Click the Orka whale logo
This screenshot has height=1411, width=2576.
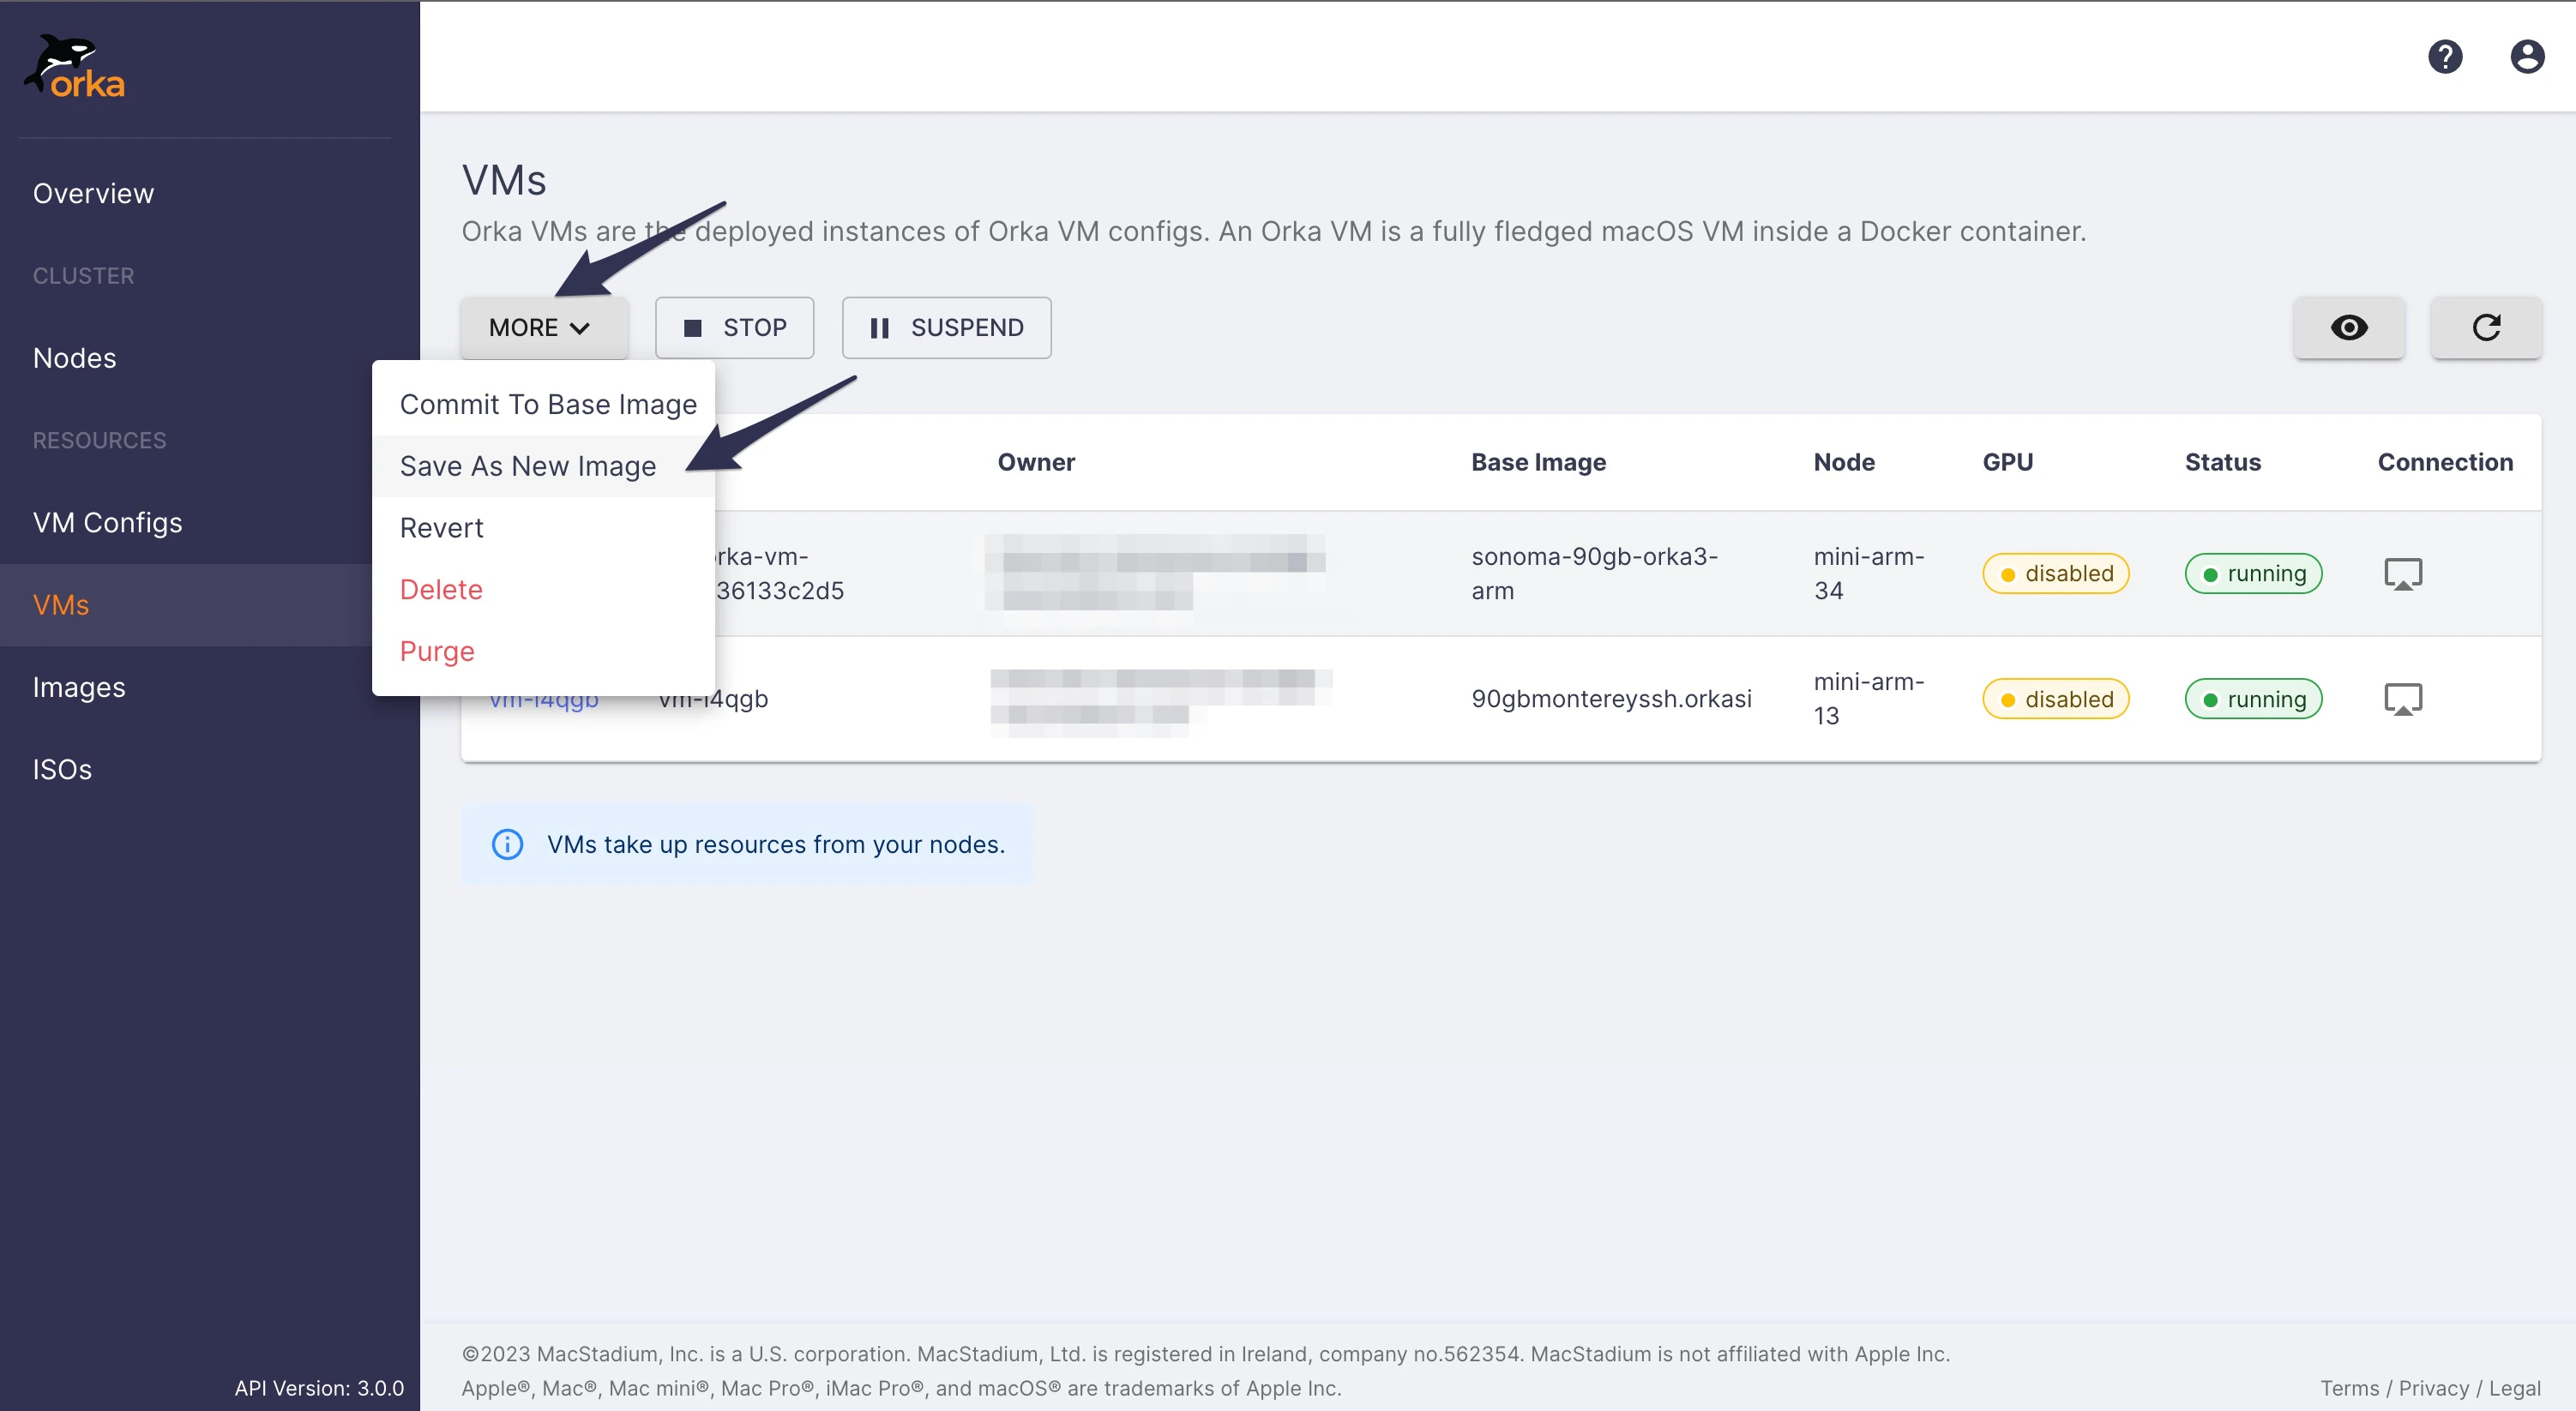tap(75, 68)
